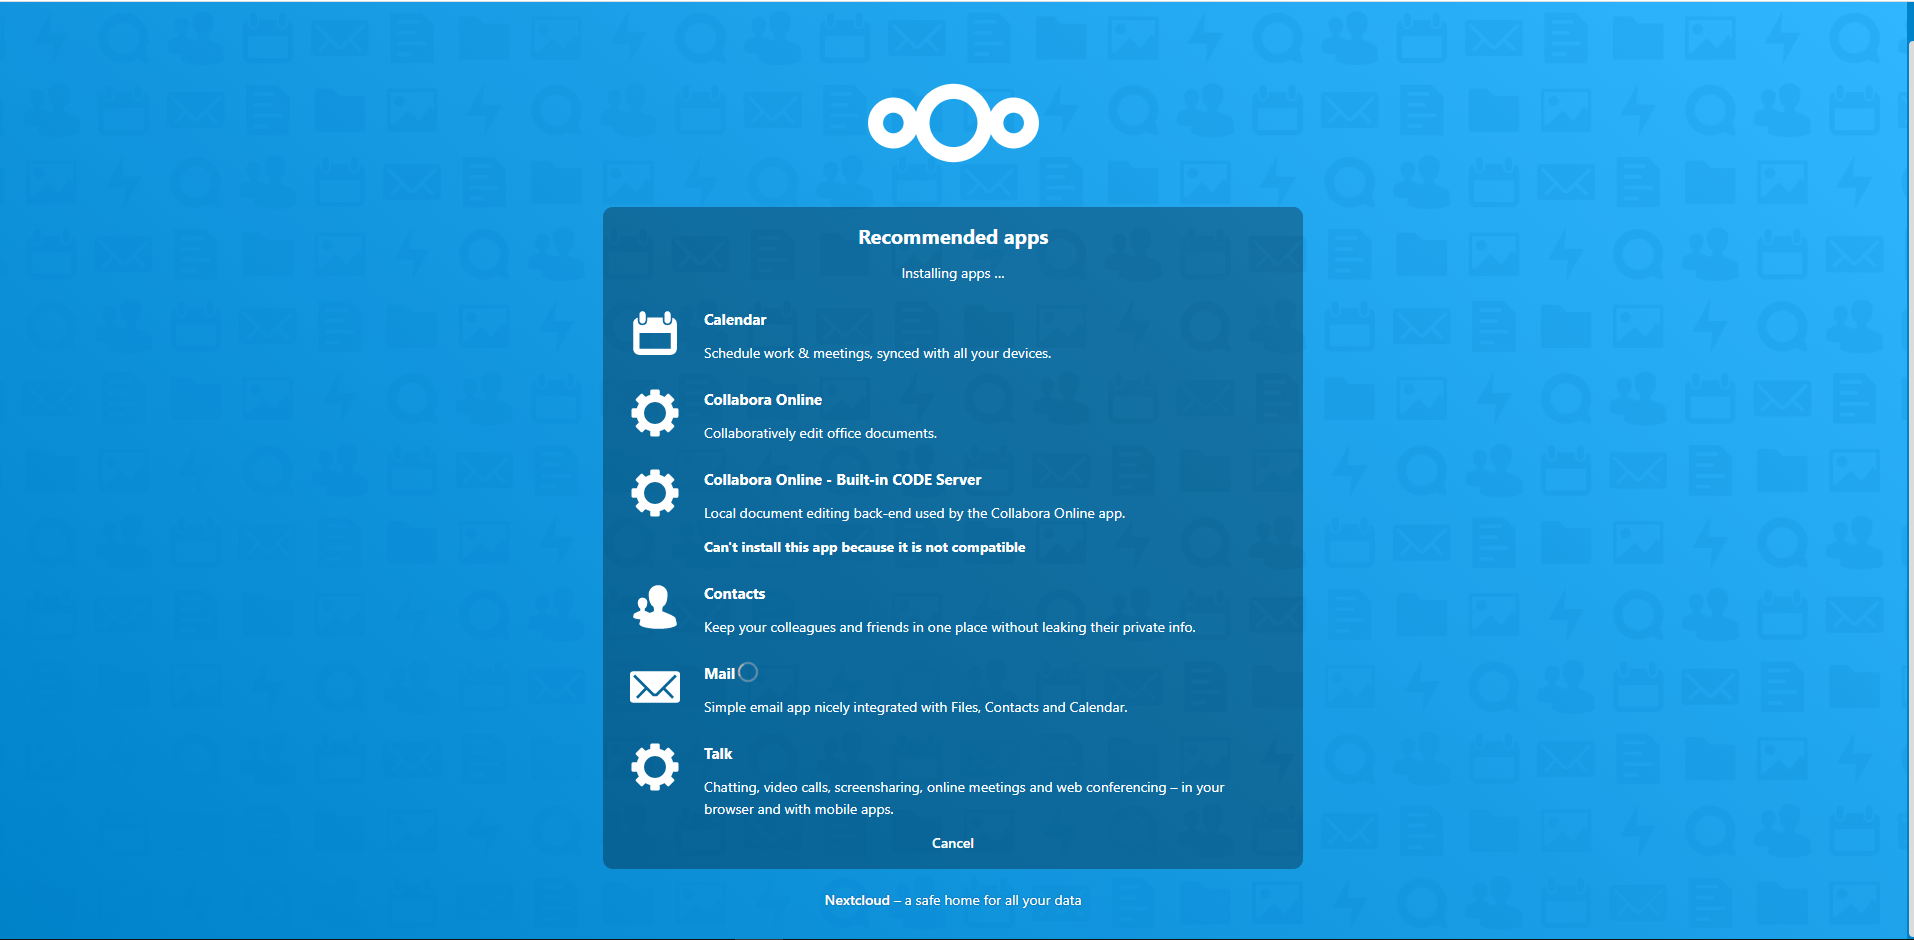Click the Contacts person icon

click(x=655, y=607)
